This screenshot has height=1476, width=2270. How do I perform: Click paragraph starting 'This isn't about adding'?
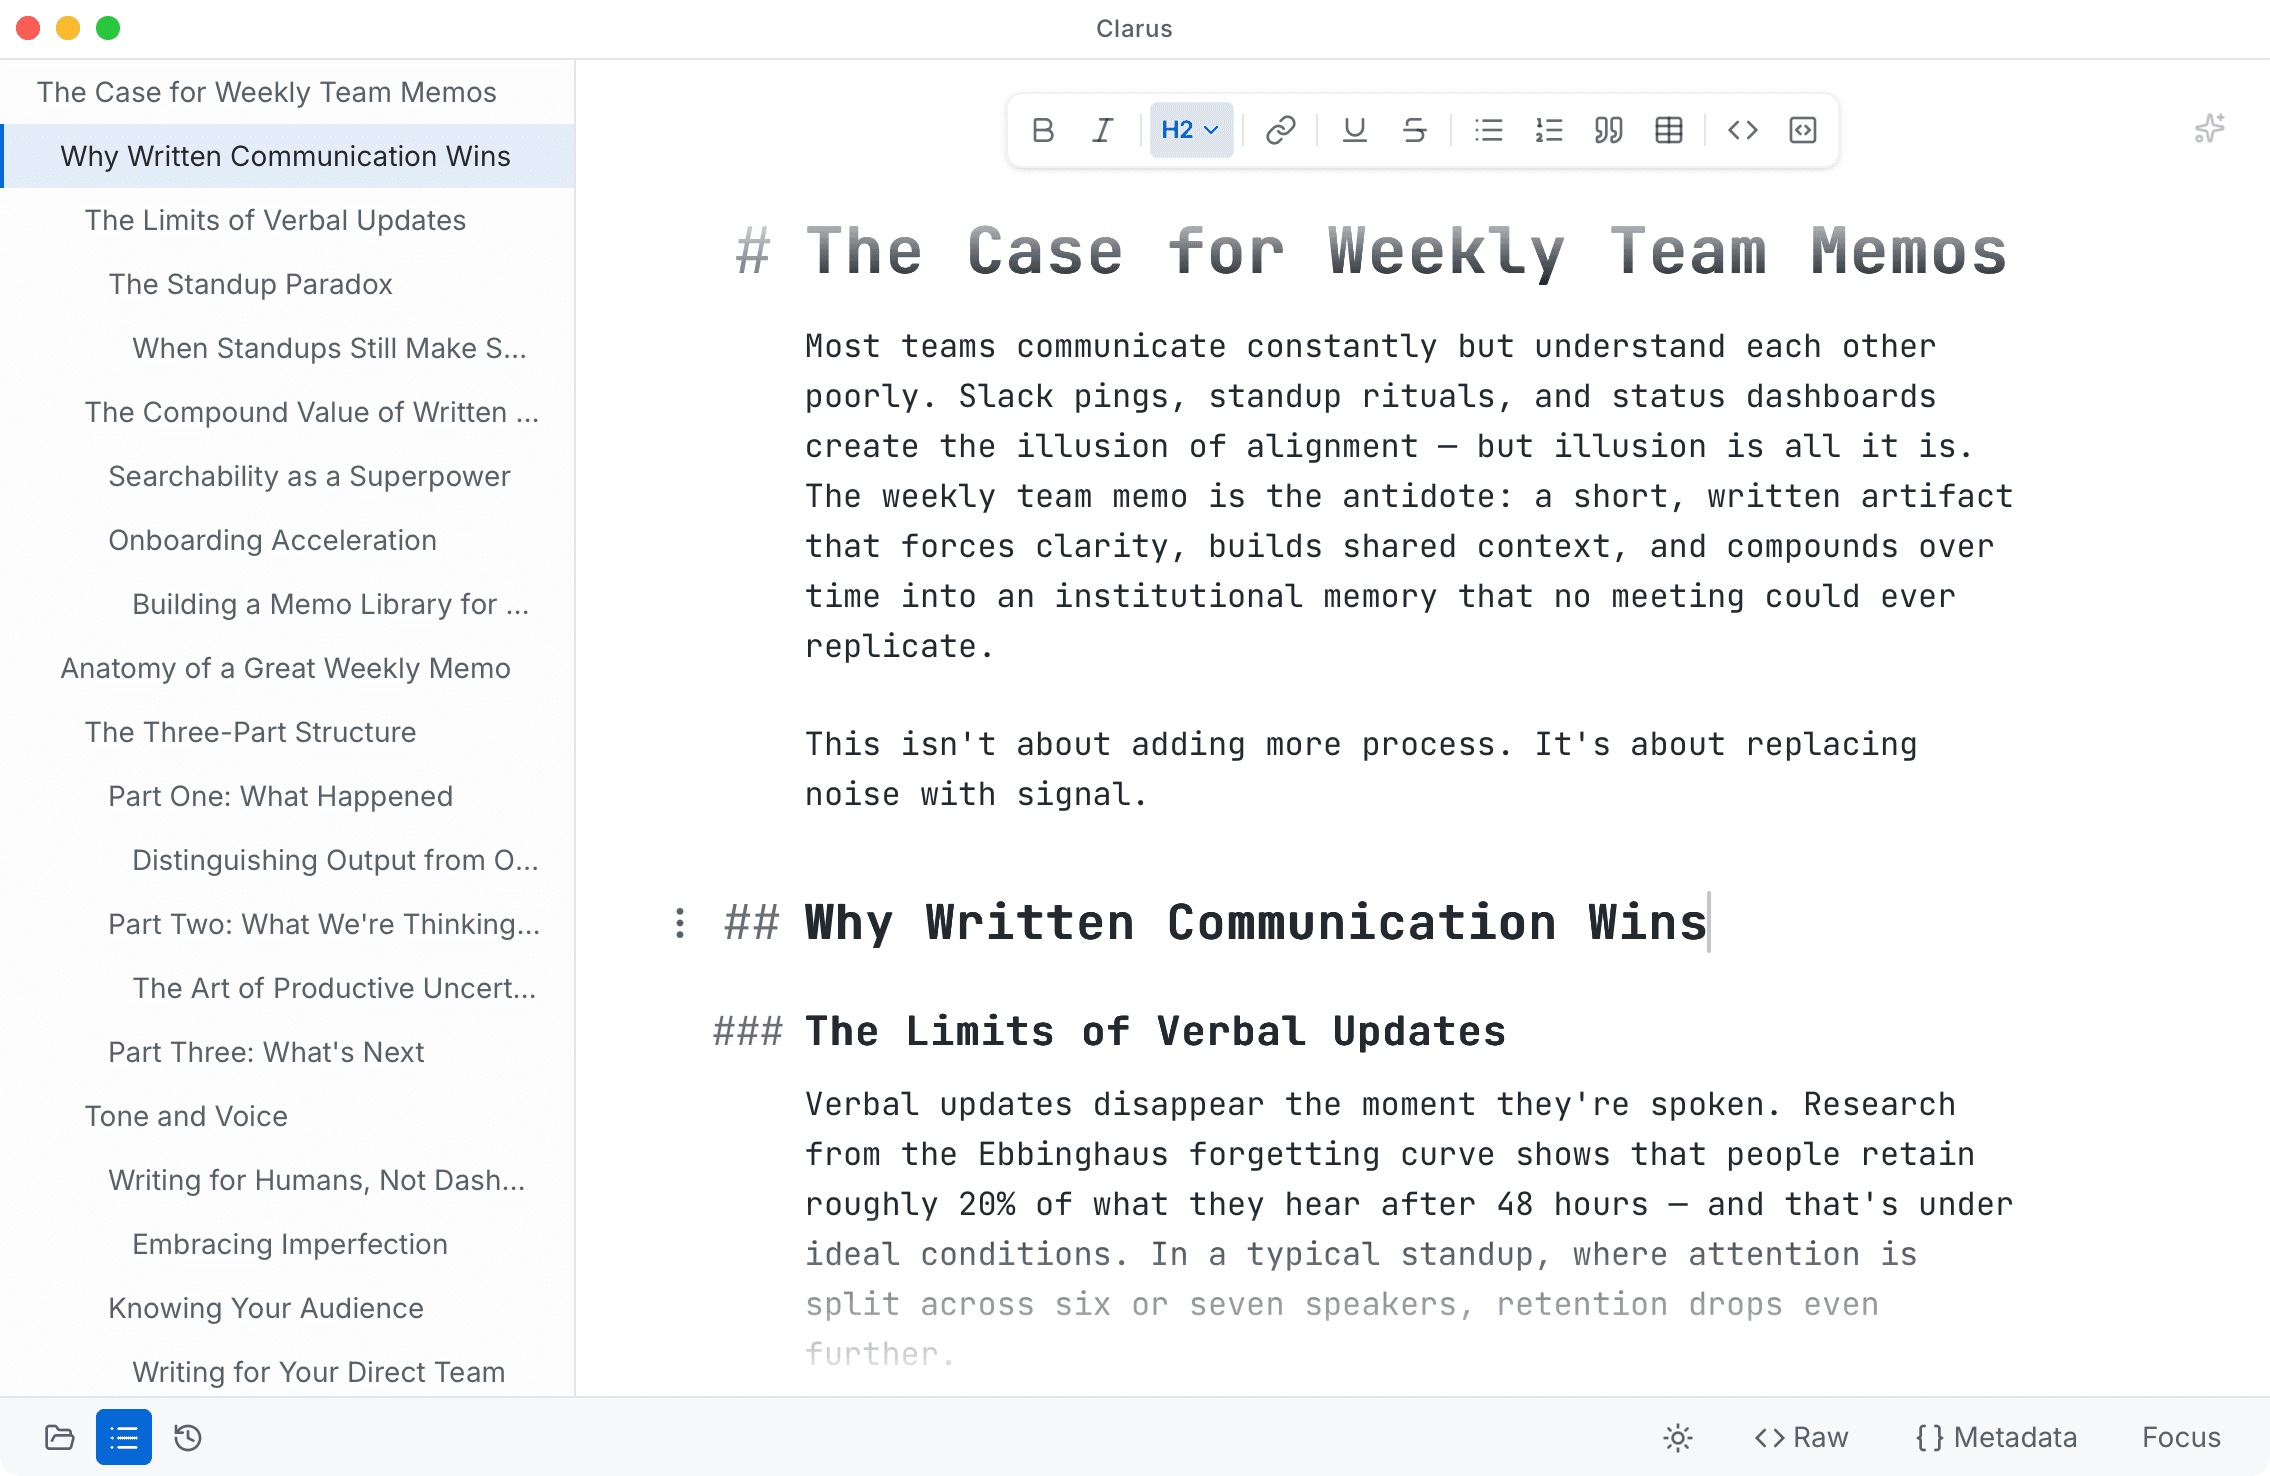(x=1361, y=769)
